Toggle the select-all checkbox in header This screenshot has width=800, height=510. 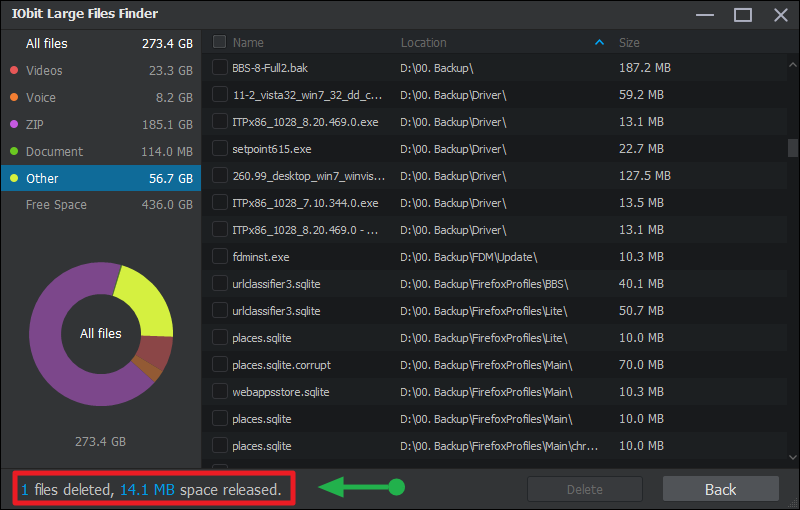coord(220,43)
